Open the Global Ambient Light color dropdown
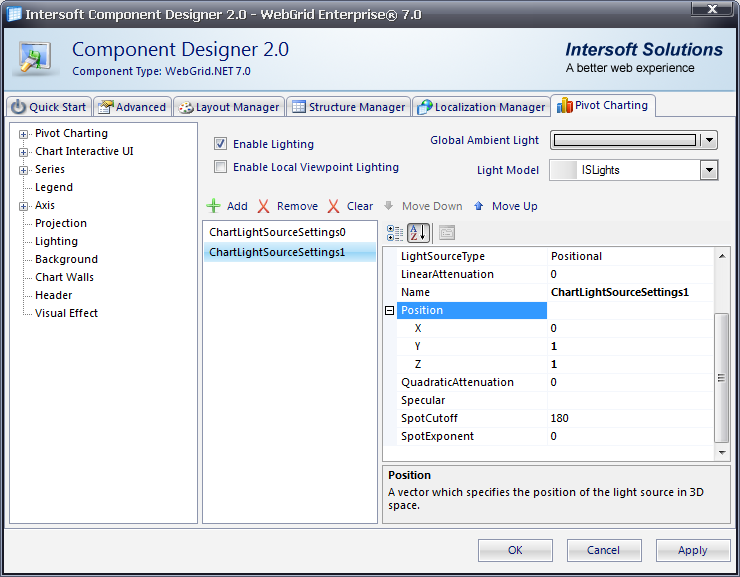Viewport: 740px width, 577px height. tap(709, 141)
